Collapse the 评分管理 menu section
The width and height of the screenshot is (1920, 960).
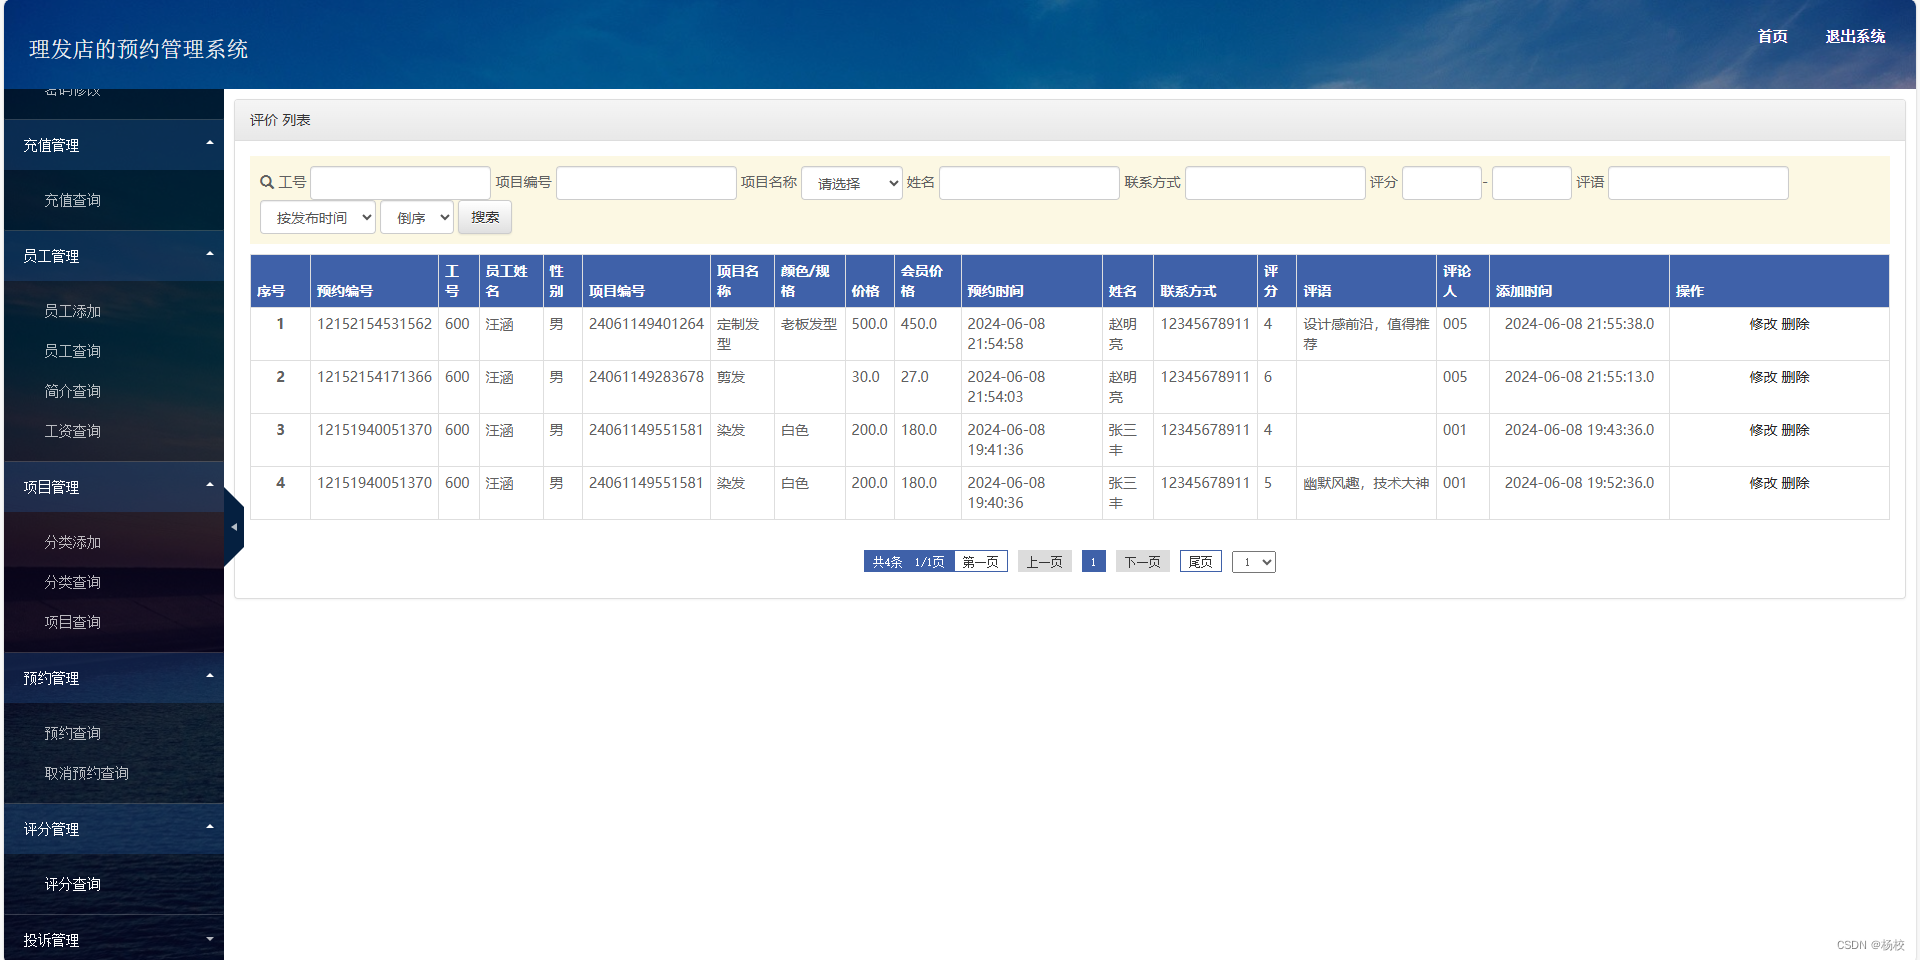(x=114, y=829)
